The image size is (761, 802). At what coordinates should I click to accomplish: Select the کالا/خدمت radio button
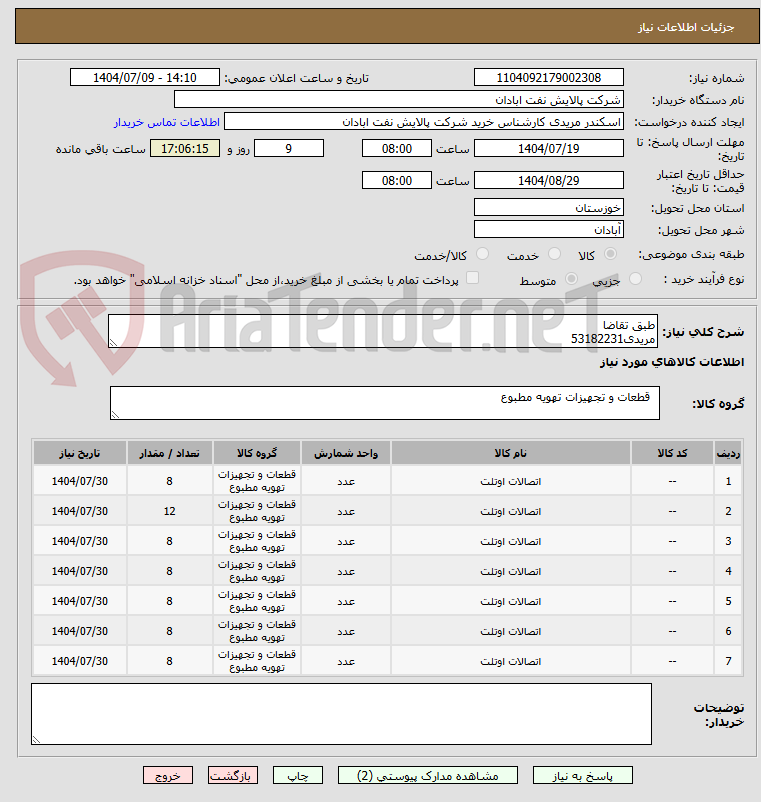click(x=482, y=254)
